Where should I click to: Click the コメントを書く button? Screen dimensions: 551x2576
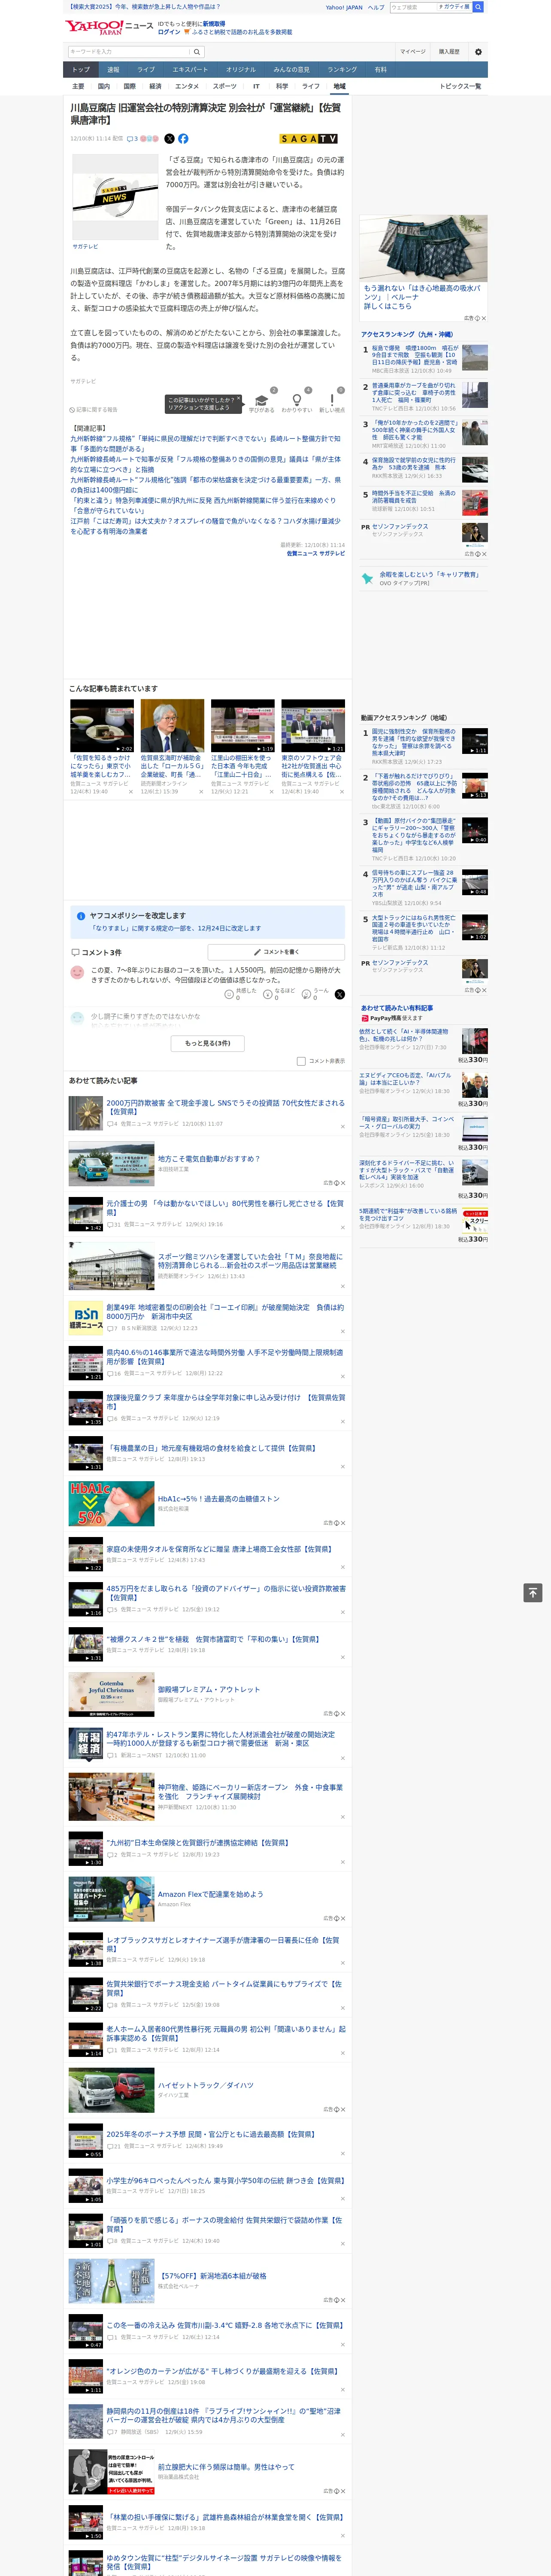276,952
